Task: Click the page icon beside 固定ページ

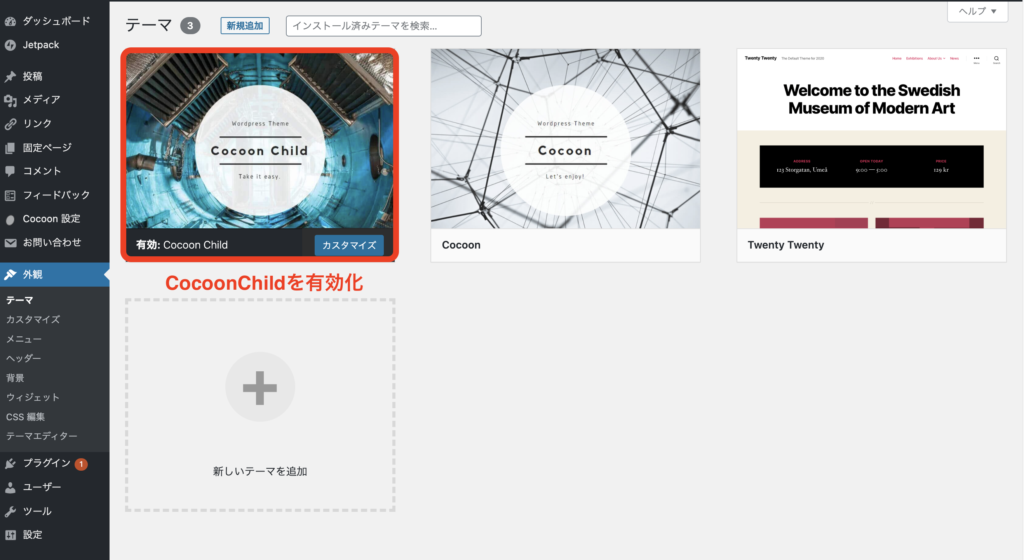Action: (x=10, y=148)
